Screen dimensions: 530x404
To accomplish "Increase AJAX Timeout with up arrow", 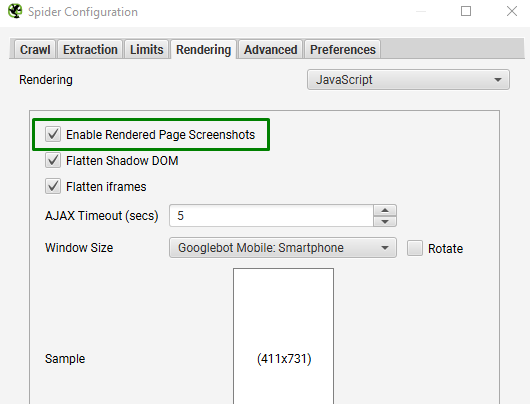I will [x=385, y=210].
